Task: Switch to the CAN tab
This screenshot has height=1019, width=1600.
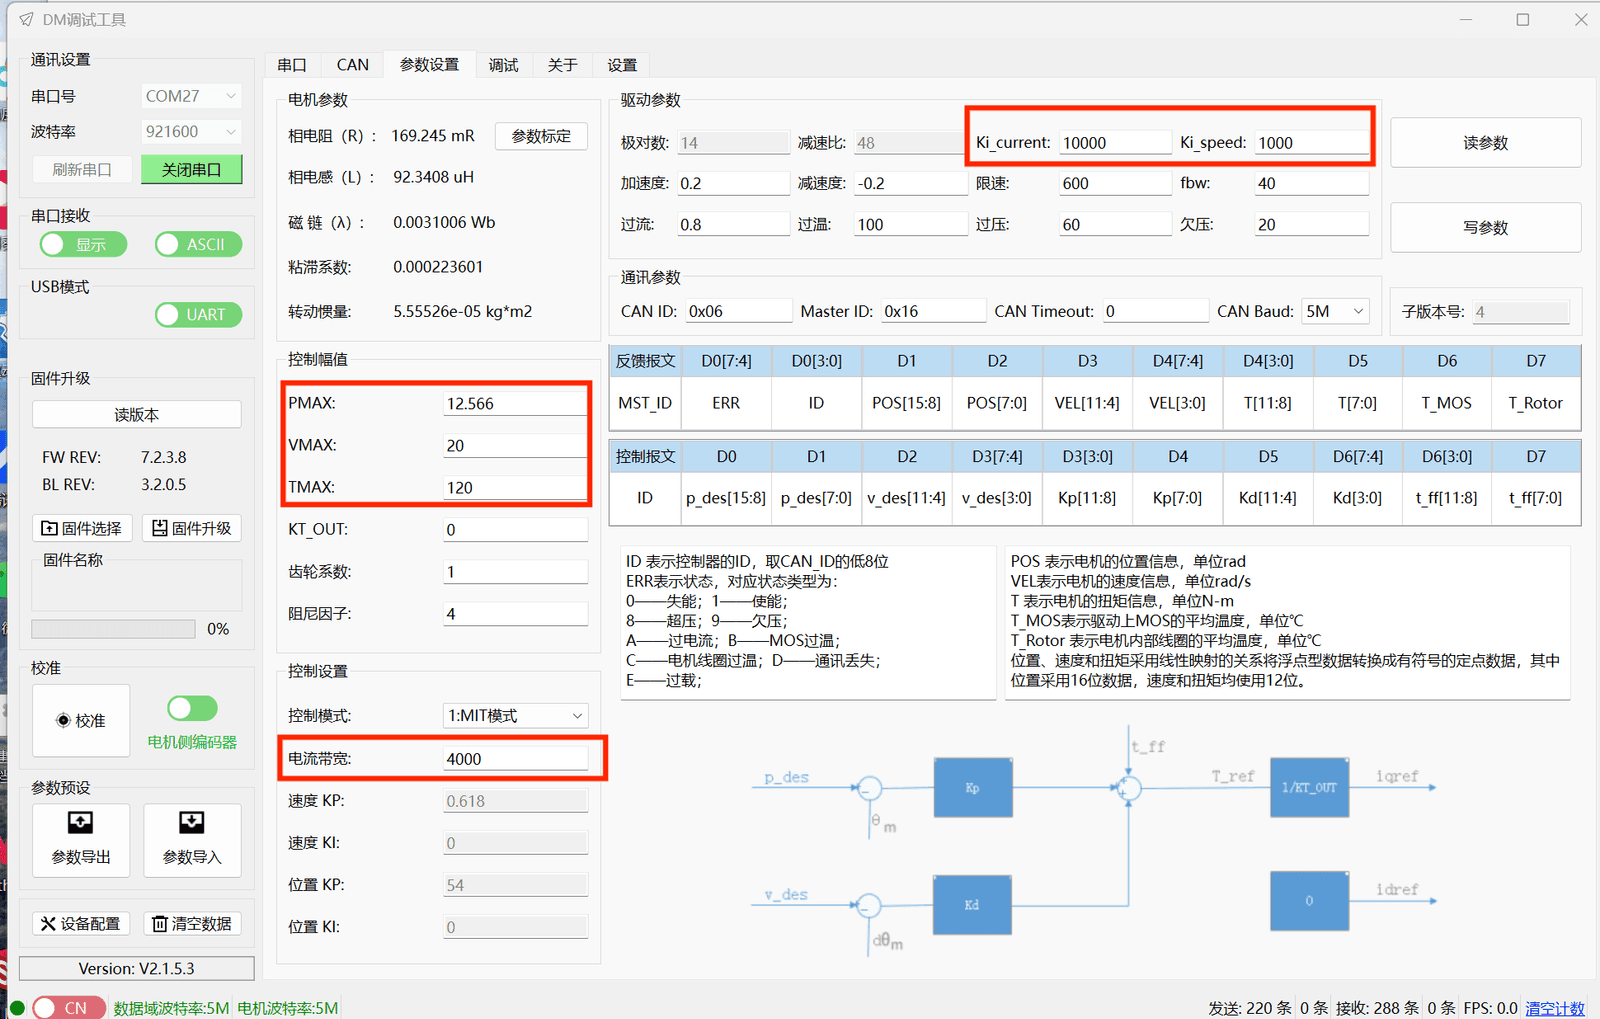Action: click(352, 65)
